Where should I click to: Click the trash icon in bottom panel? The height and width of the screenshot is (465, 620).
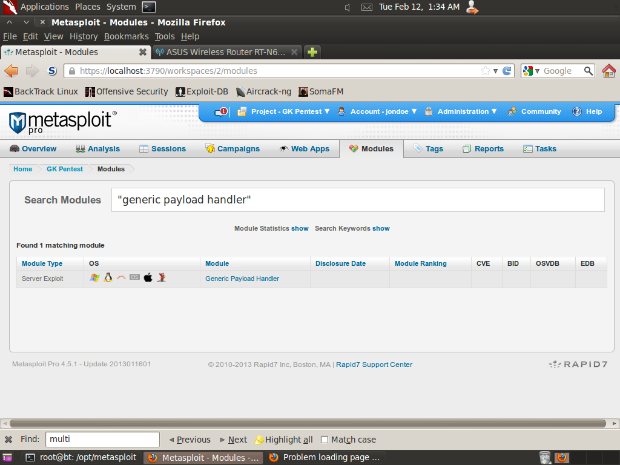tap(545, 458)
